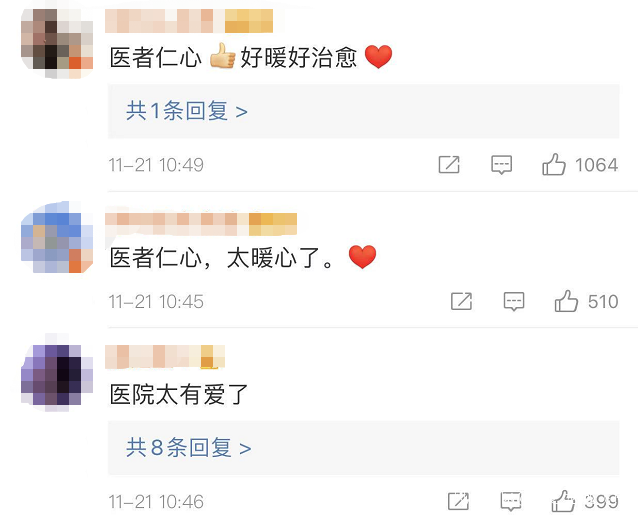Expand 共8条回复 replies
The image size is (638, 519).
tap(189, 447)
